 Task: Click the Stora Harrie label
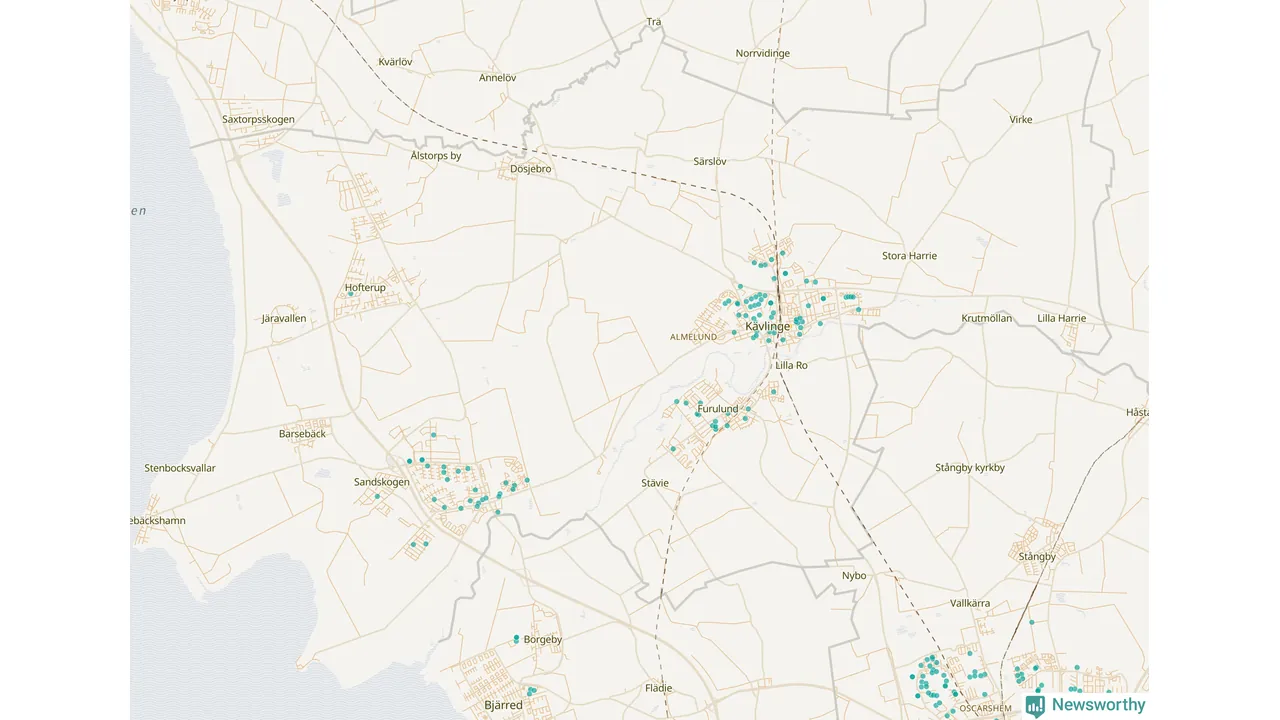909,256
